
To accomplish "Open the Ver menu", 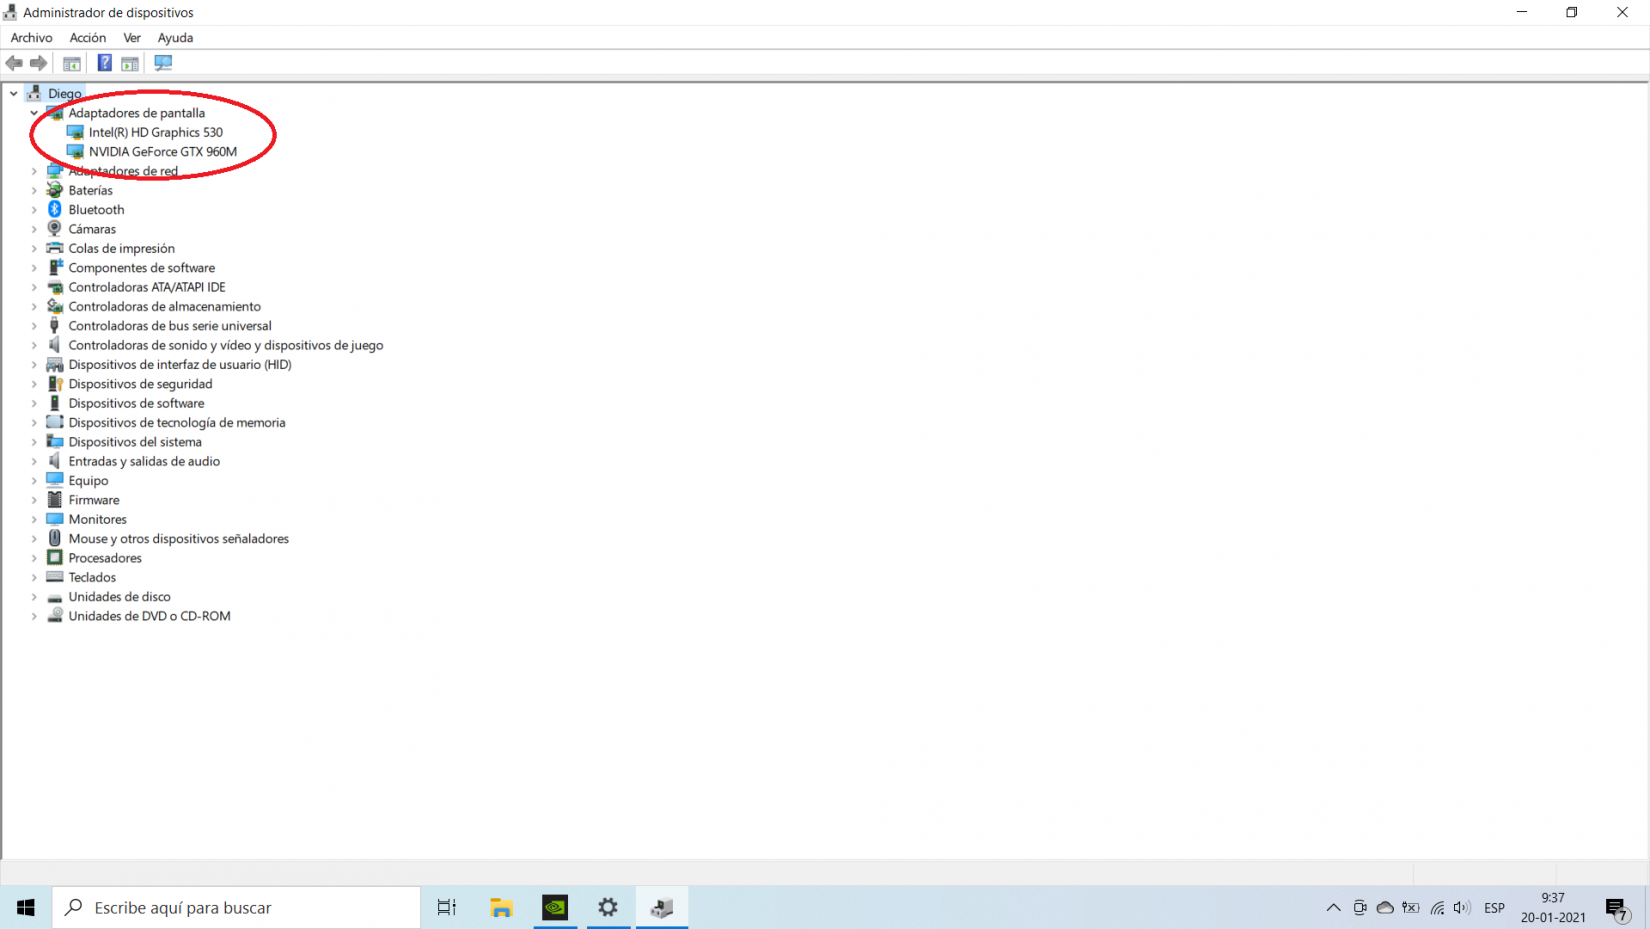I will [x=132, y=38].
